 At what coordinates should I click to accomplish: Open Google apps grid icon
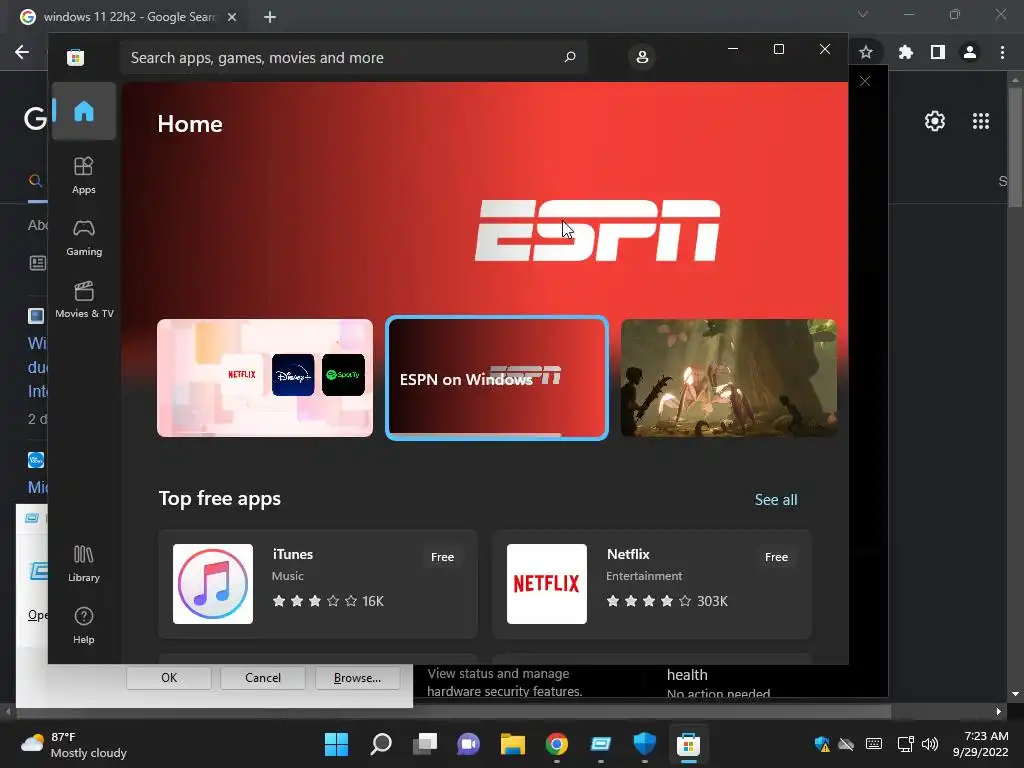[x=981, y=121]
